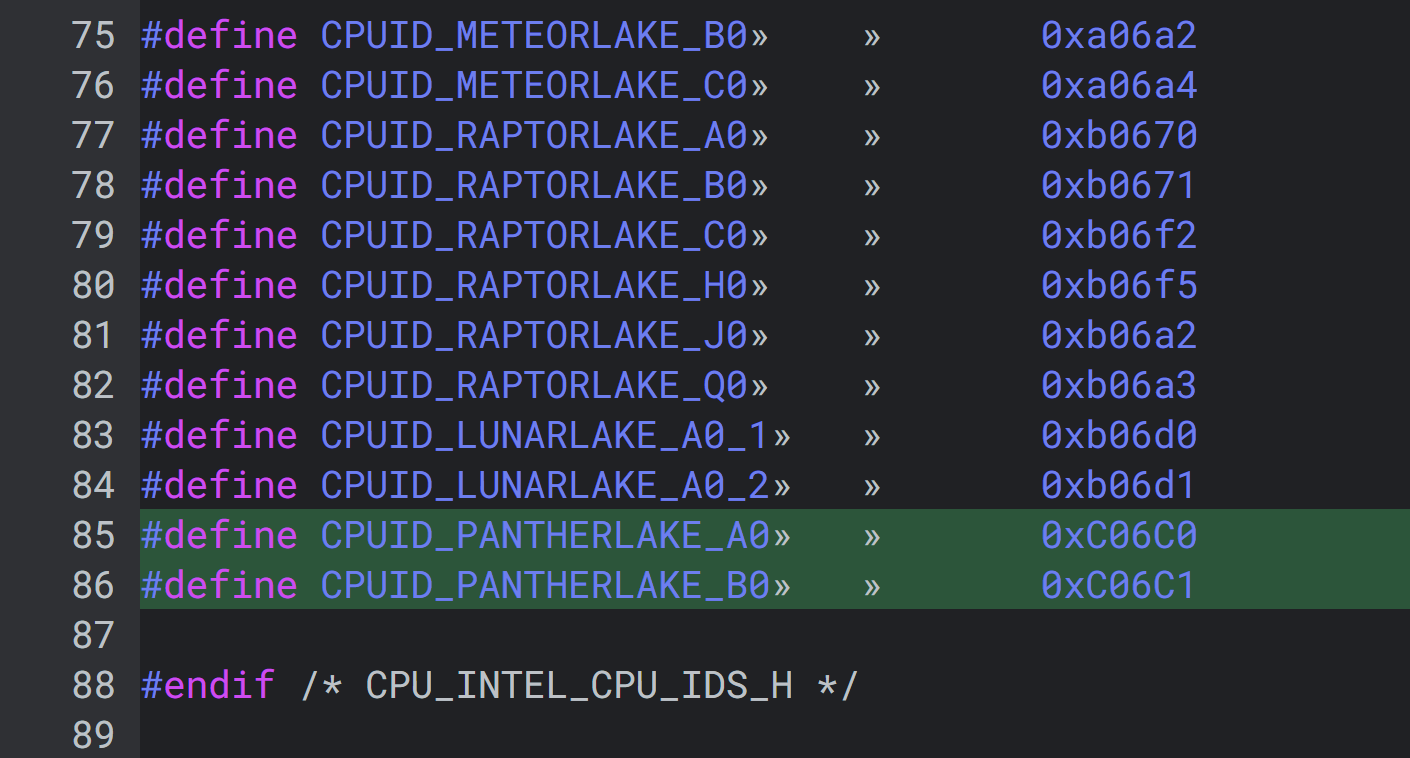Screen dimensions: 1410x758
Task: Click the hex value 0xC06C1
Action: (1118, 586)
